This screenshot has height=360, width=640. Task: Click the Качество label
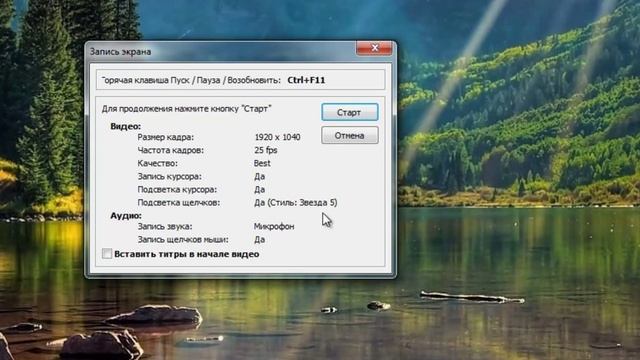coord(158,163)
